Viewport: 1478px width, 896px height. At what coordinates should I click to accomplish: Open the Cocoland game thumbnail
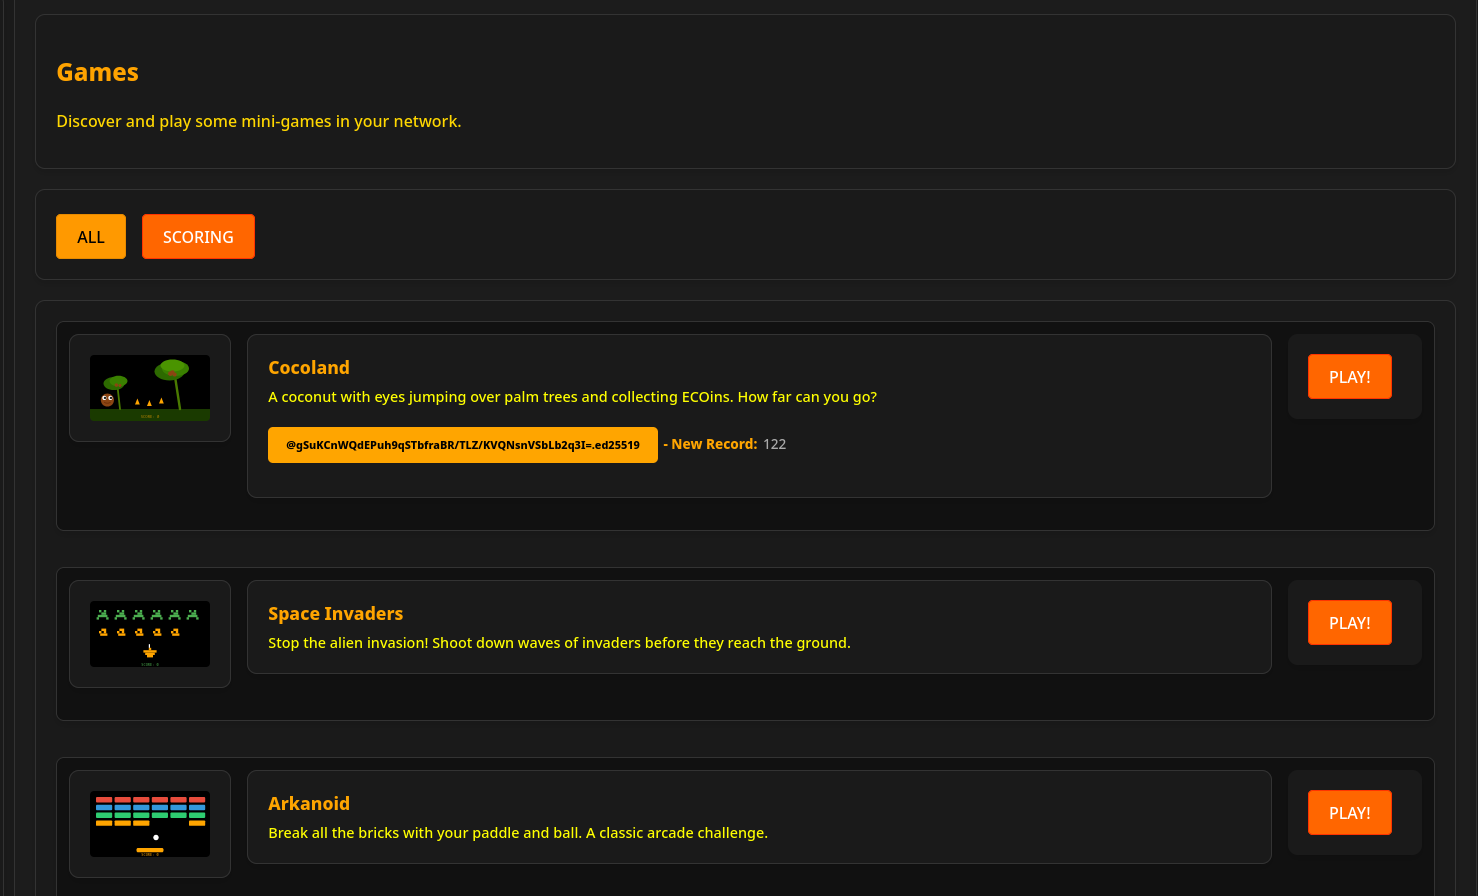point(150,388)
